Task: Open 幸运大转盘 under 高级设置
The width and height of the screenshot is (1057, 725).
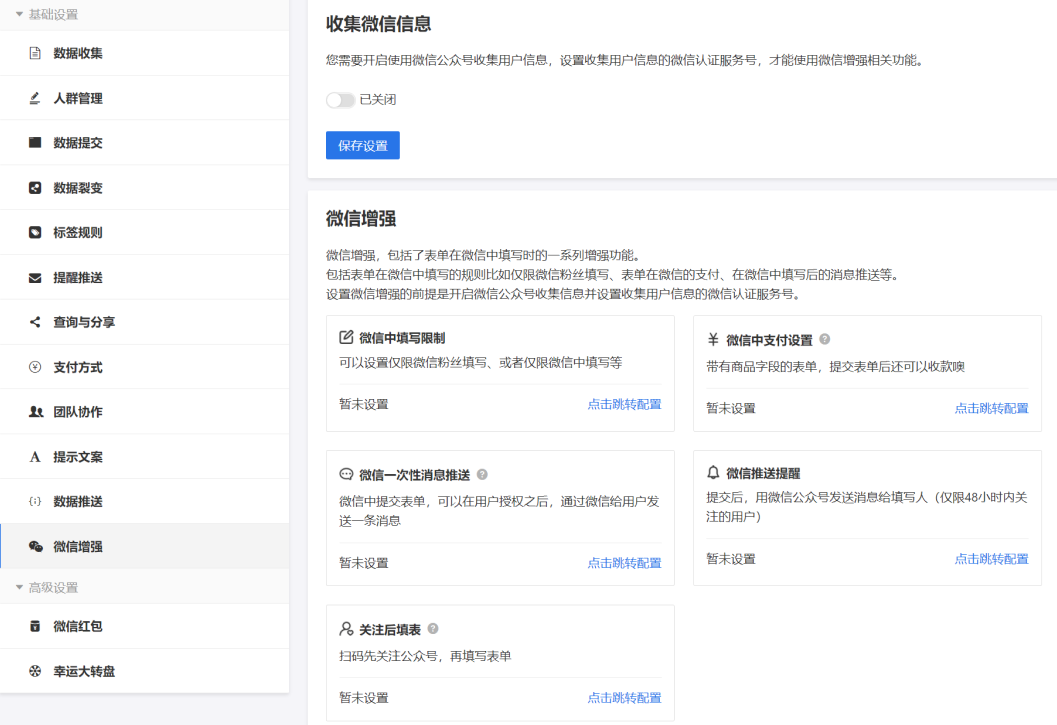Action: pyautogui.click(x=145, y=671)
